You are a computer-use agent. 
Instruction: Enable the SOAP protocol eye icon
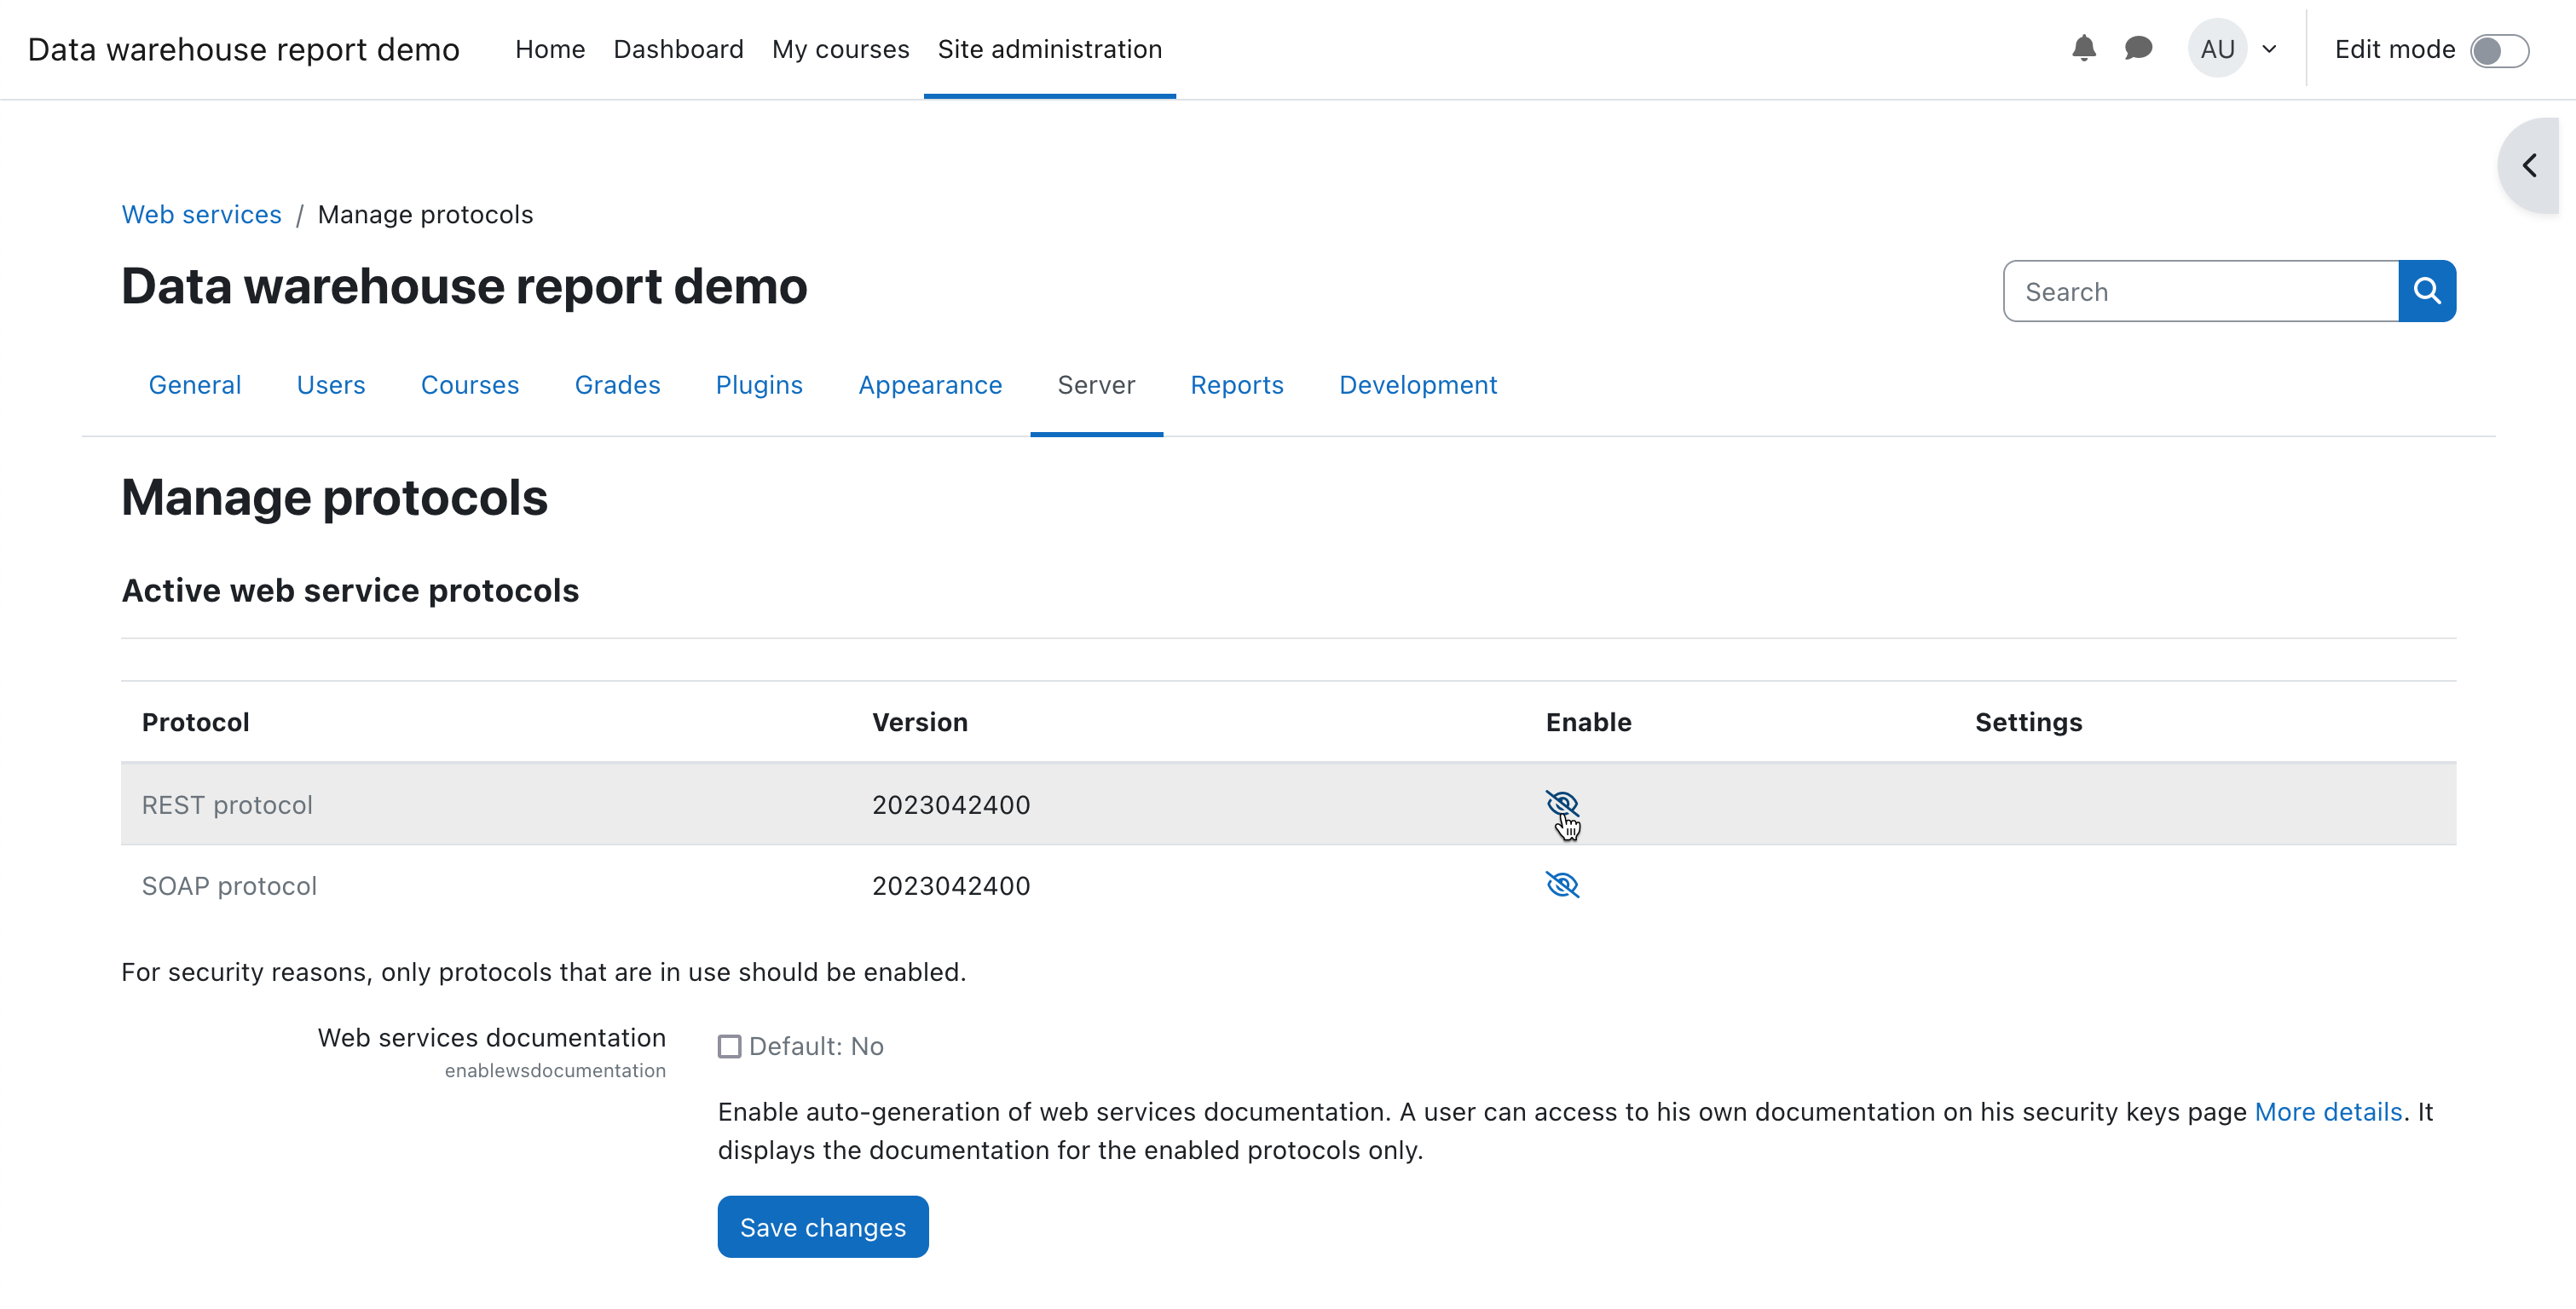point(1561,885)
